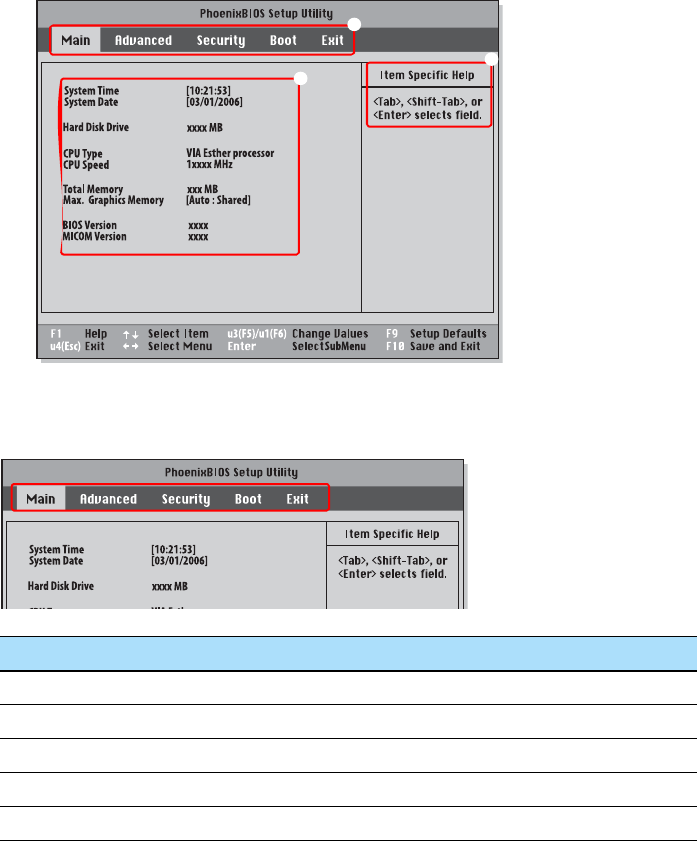The height and width of the screenshot is (841, 697).
Task: Click System Time value [10:21:53] in lower screen
Action: (x=174, y=549)
